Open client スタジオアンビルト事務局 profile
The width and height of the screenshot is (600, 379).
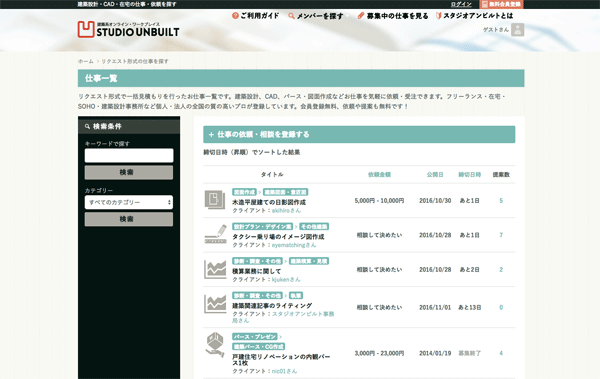283,317
